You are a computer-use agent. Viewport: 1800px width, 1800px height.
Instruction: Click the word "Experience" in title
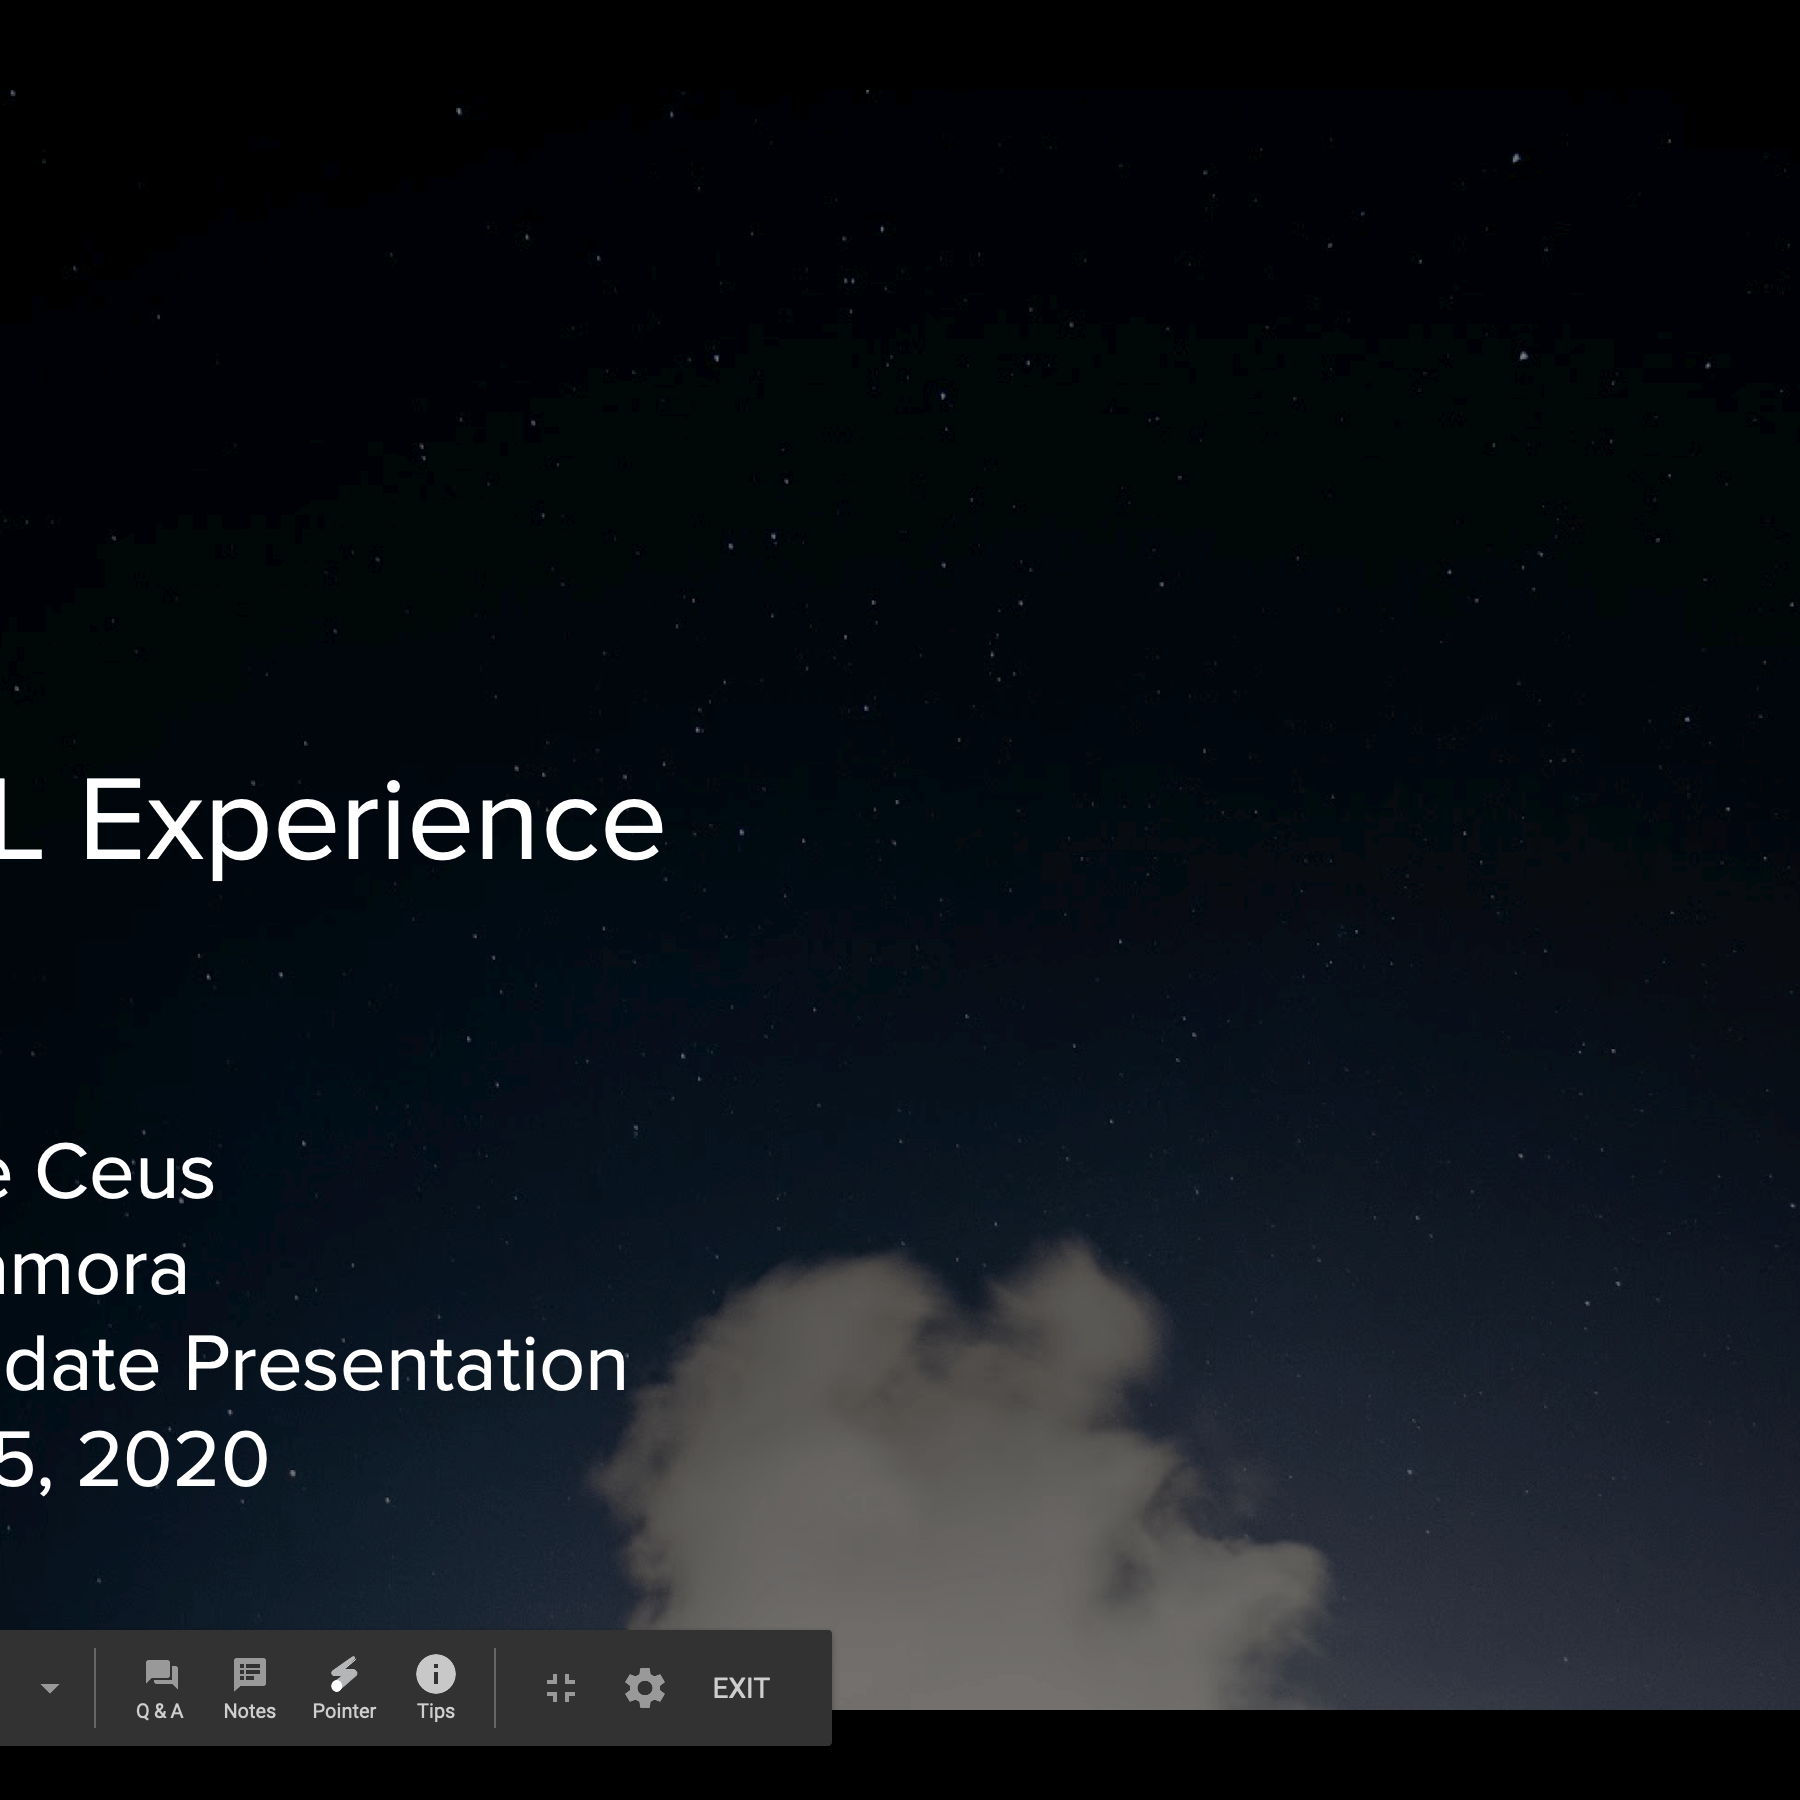[x=372, y=822]
